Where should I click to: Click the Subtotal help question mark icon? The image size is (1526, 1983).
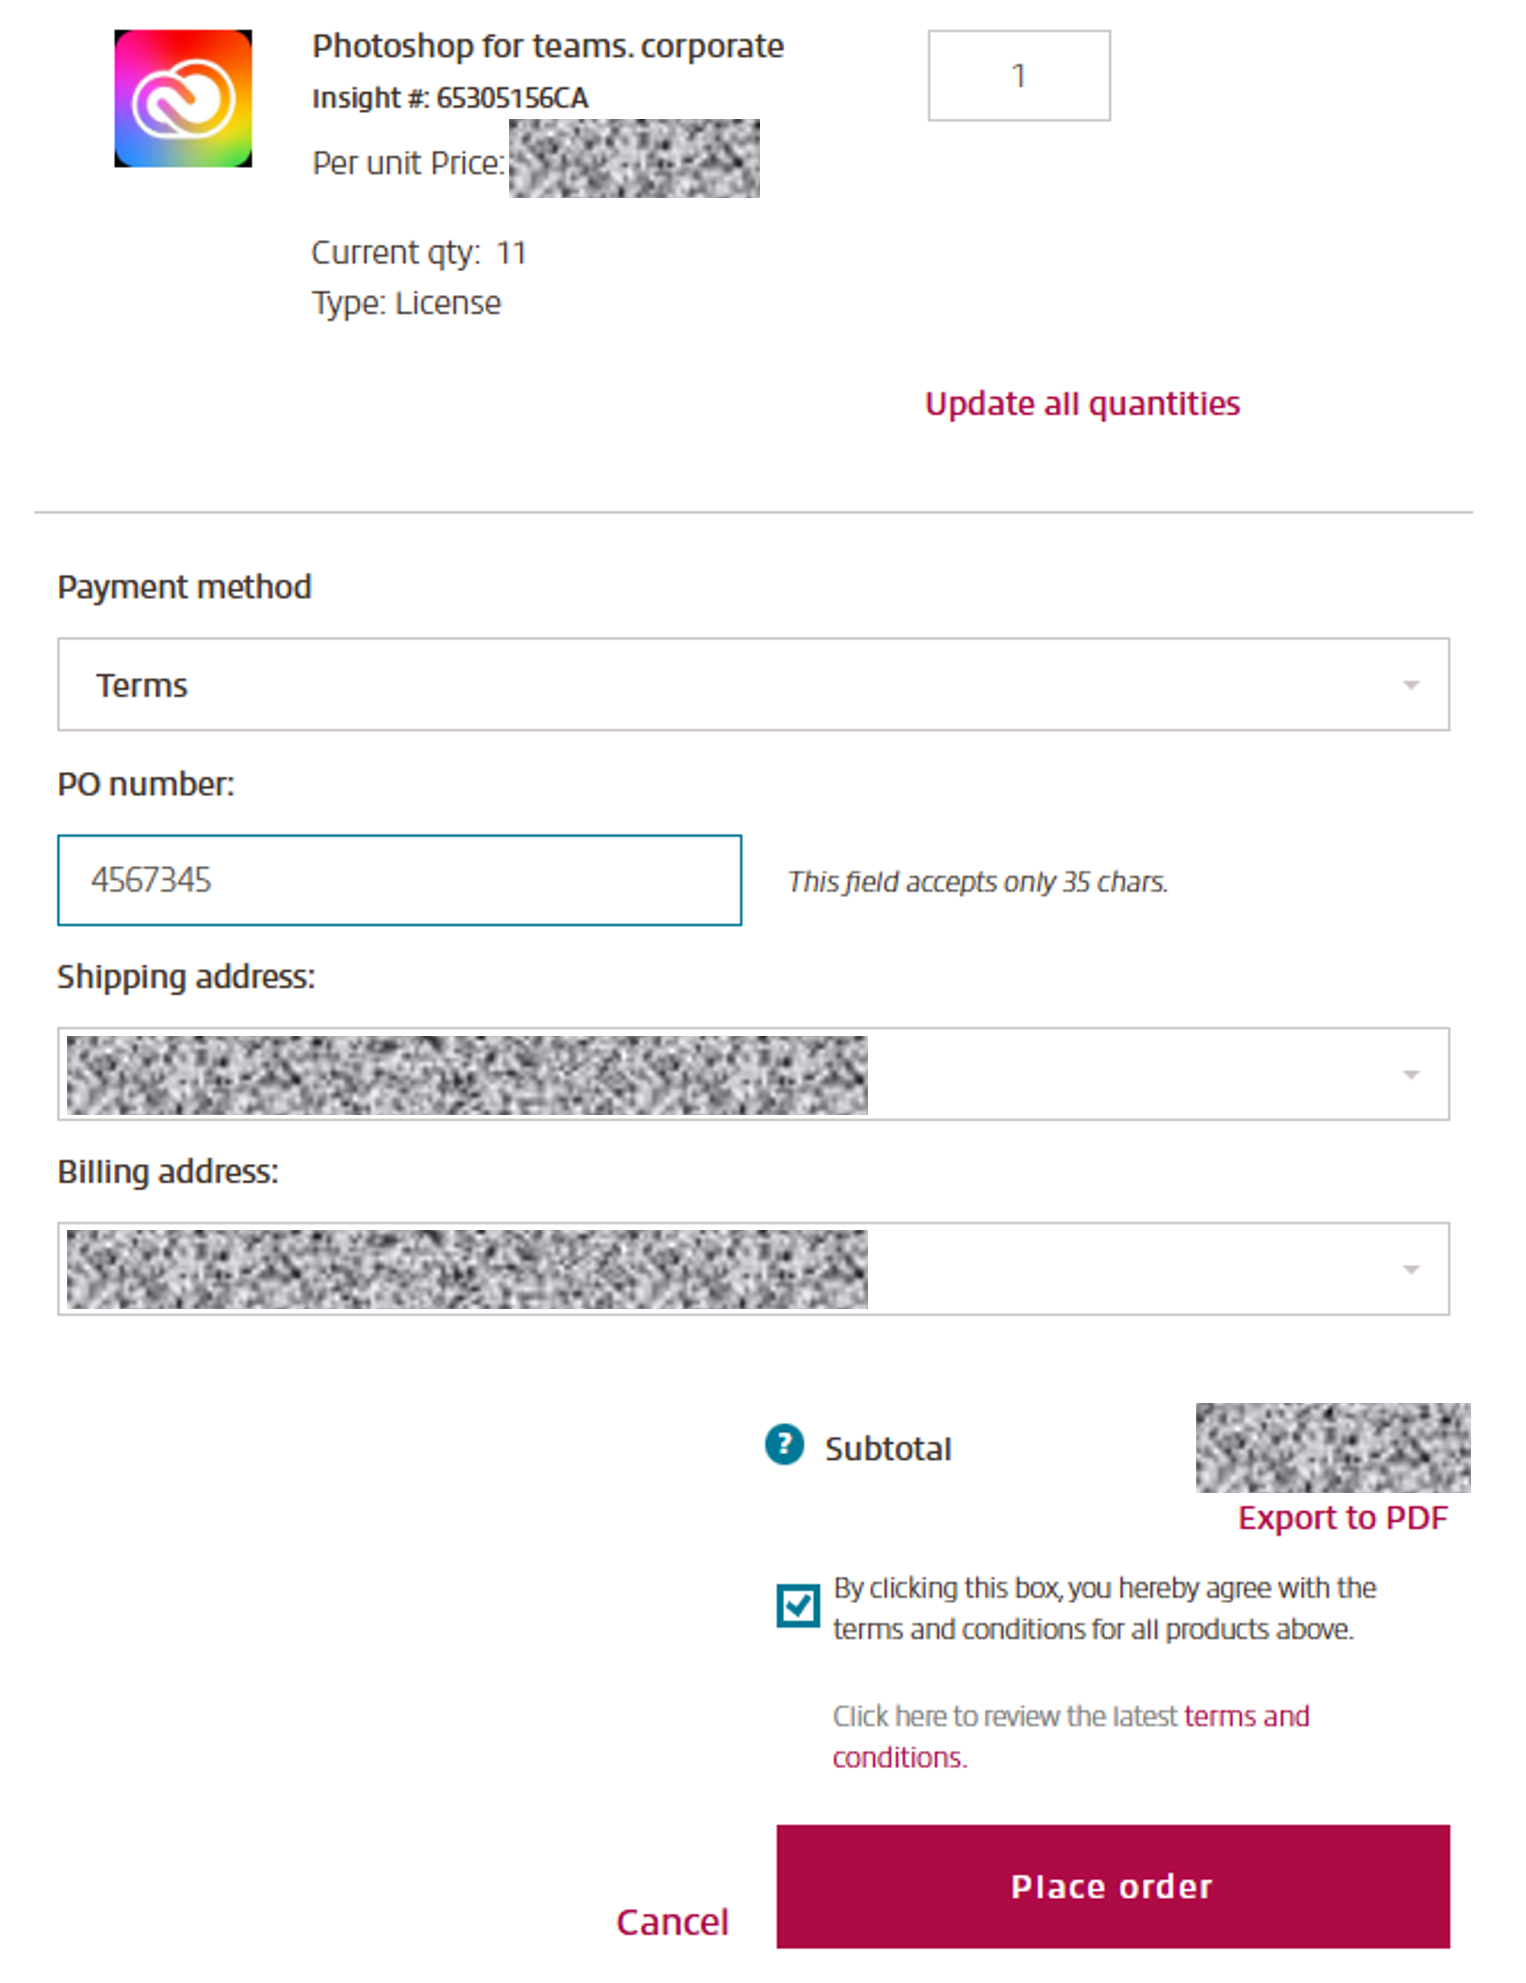[x=785, y=1444]
